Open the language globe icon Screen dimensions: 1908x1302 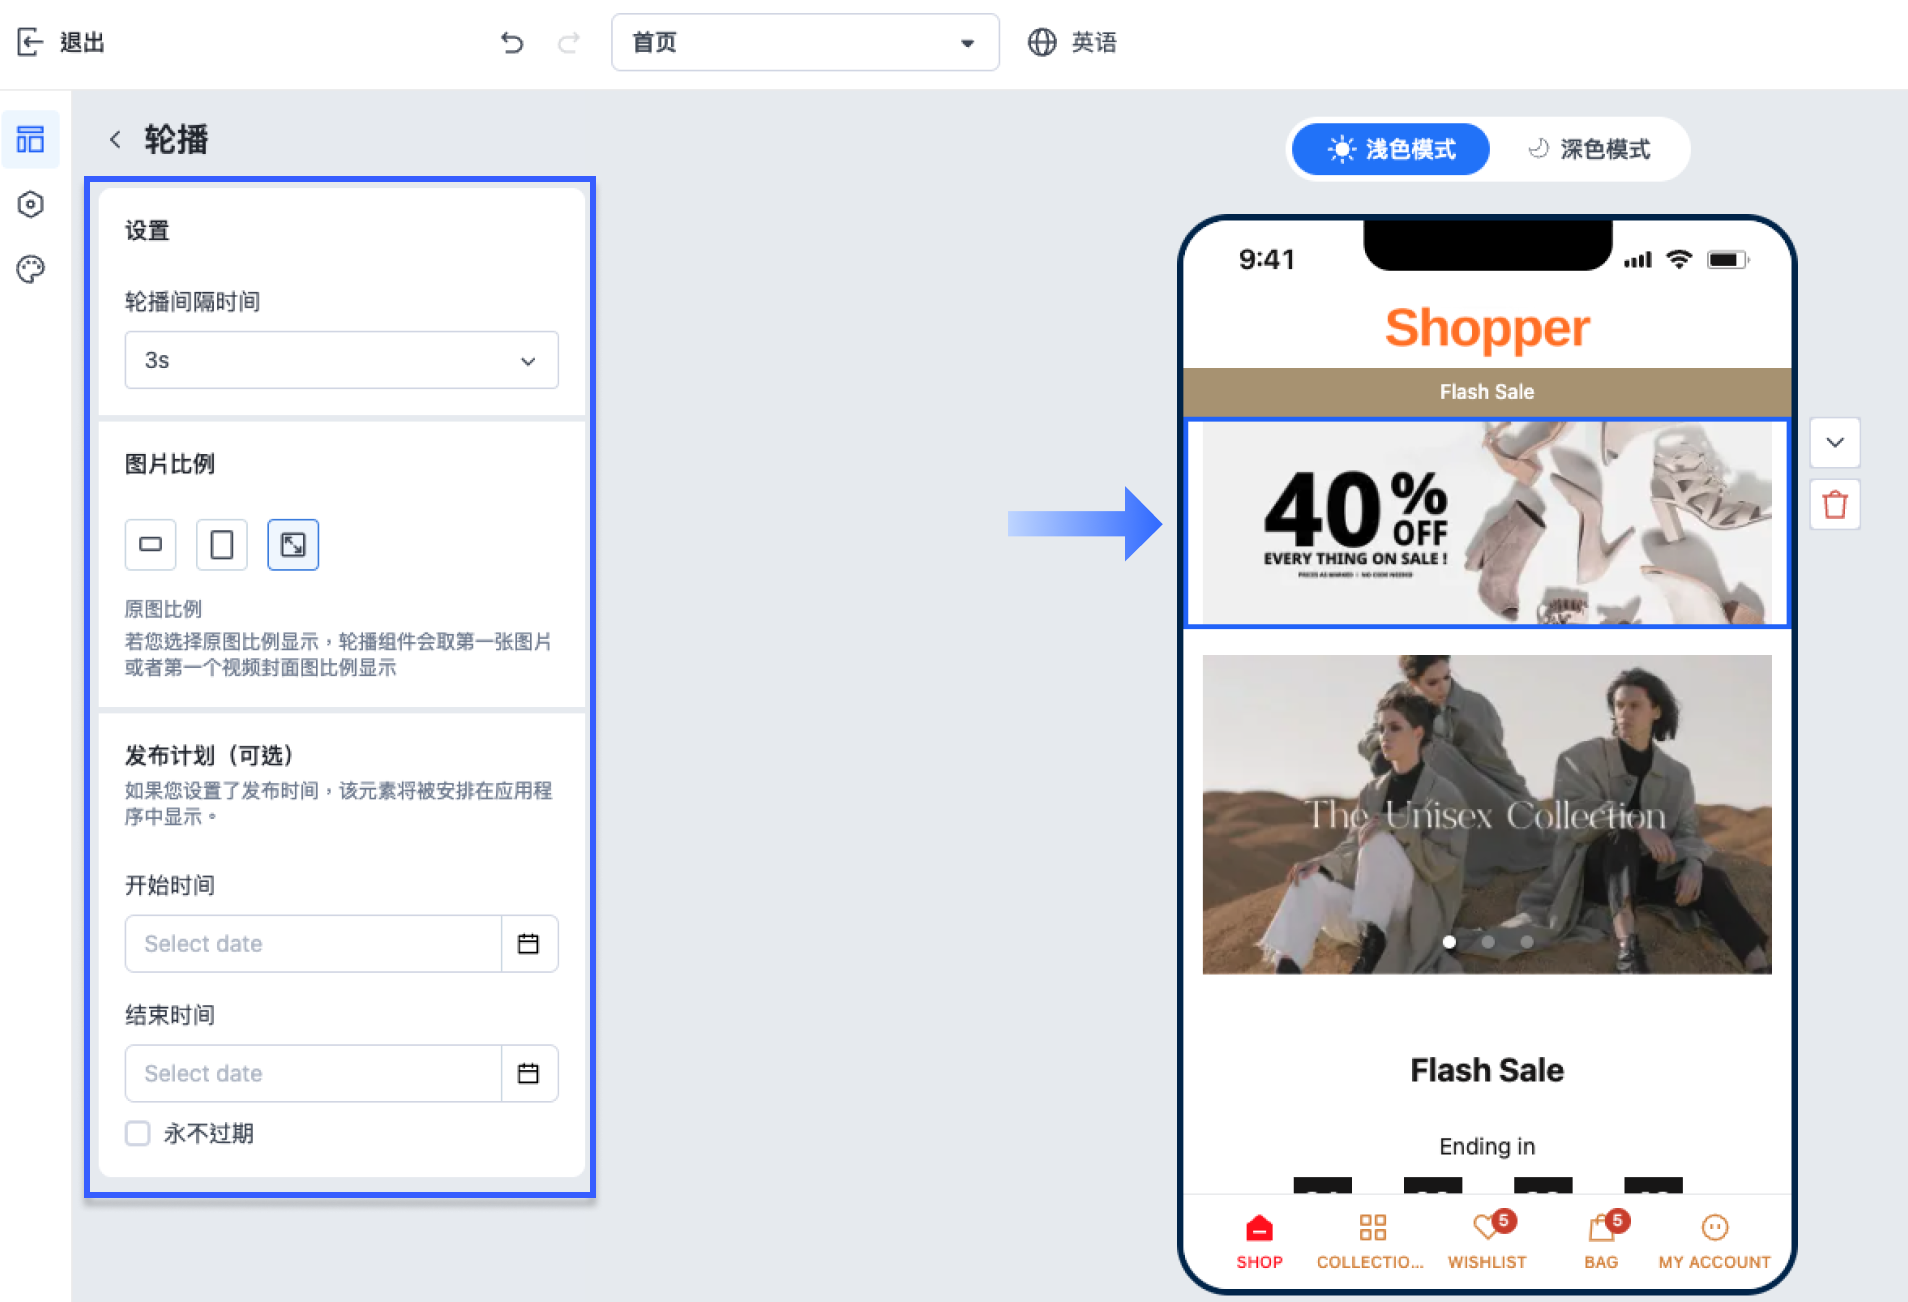click(x=1042, y=42)
